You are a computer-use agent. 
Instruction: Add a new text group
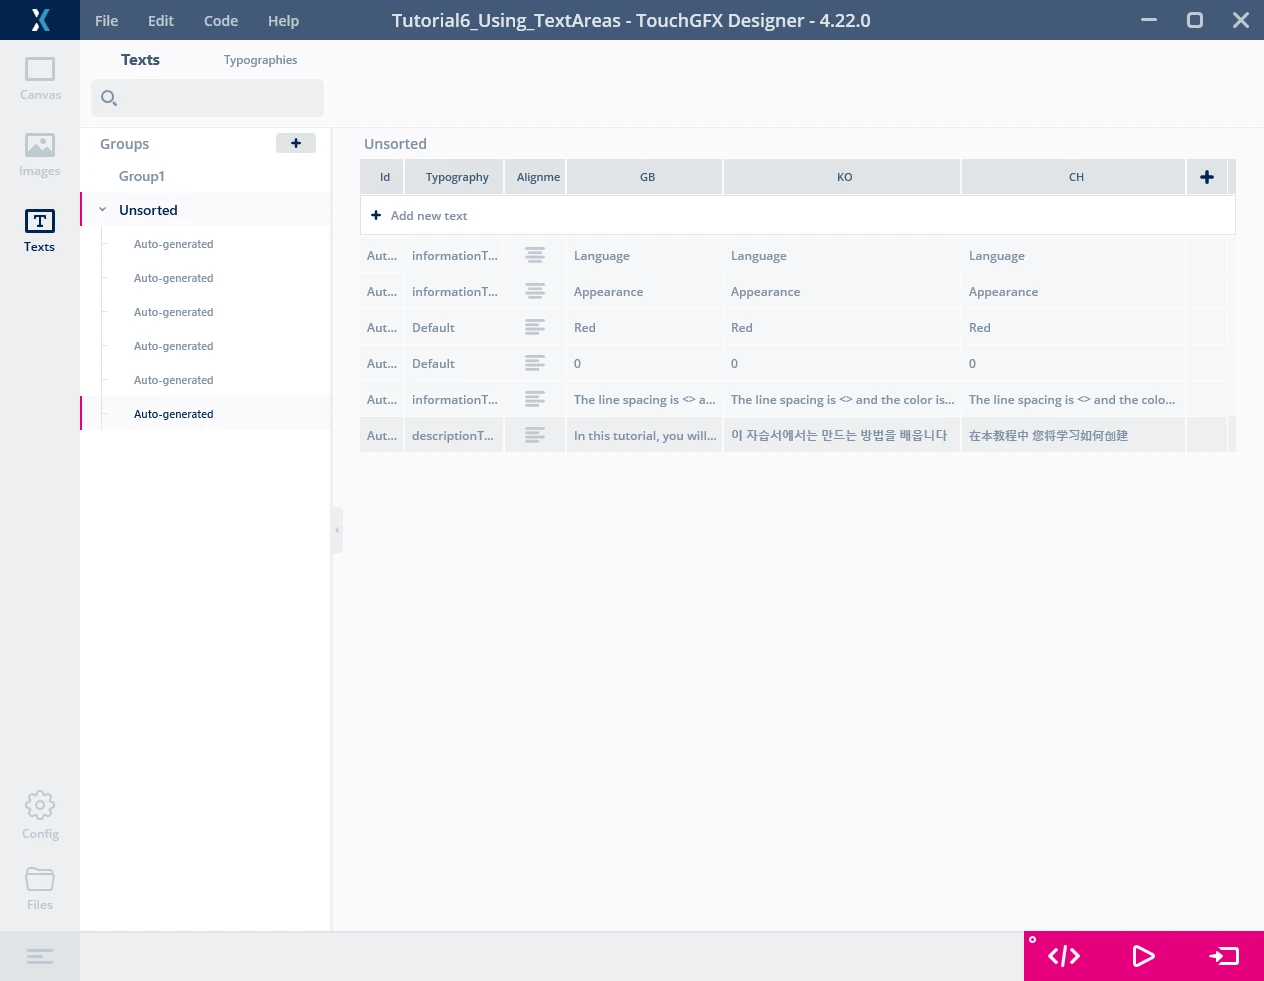tap(296, 143)
